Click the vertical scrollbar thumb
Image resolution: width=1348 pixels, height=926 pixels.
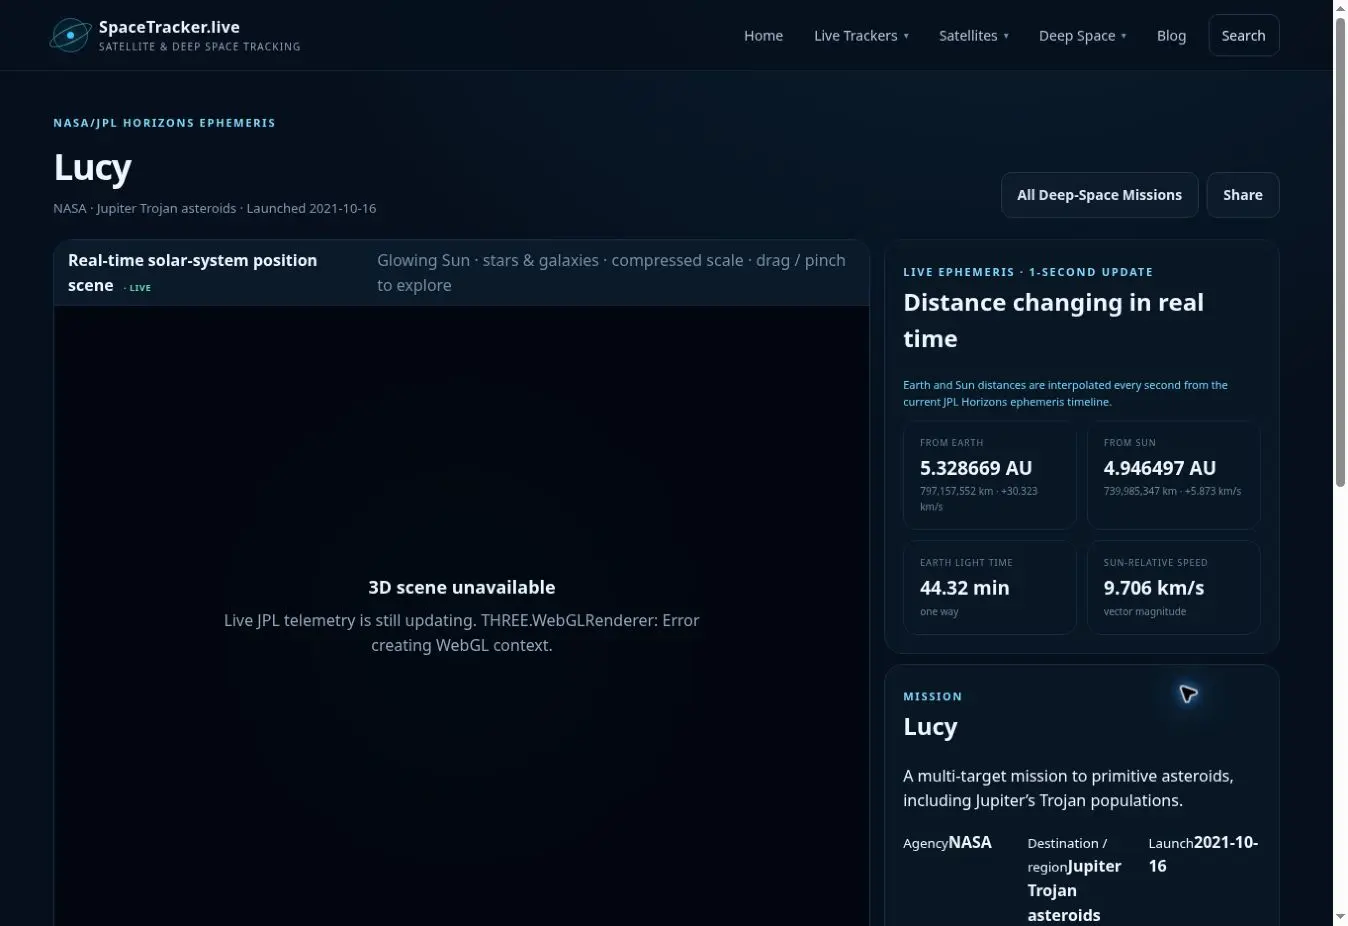click(1341, 252)
